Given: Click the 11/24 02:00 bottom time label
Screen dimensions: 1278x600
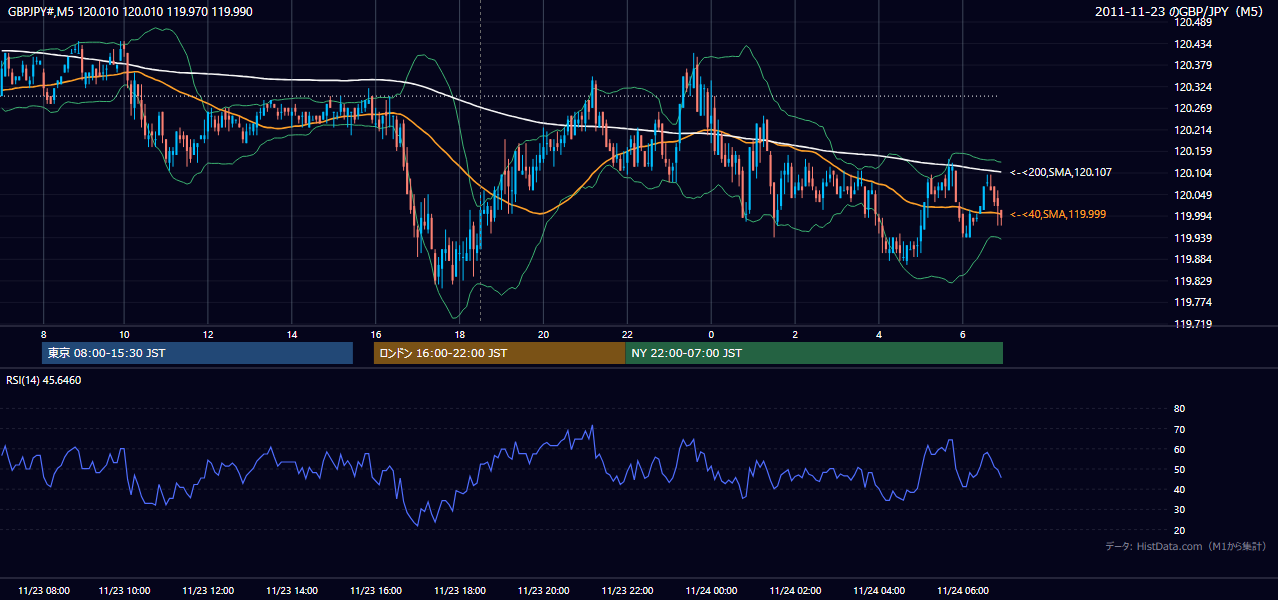Looking at the screenshot, I should (795, 590).
